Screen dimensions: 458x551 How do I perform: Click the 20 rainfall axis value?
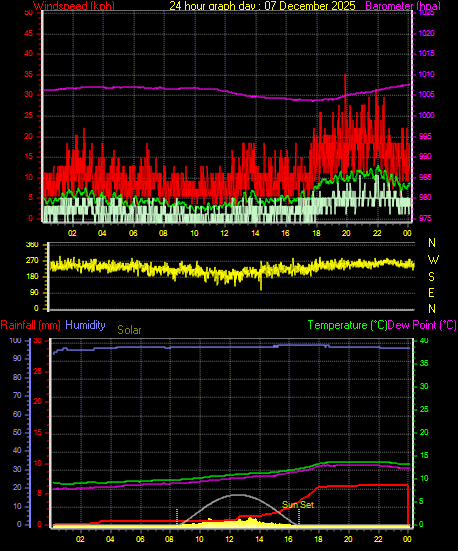[x=37, y=402]
